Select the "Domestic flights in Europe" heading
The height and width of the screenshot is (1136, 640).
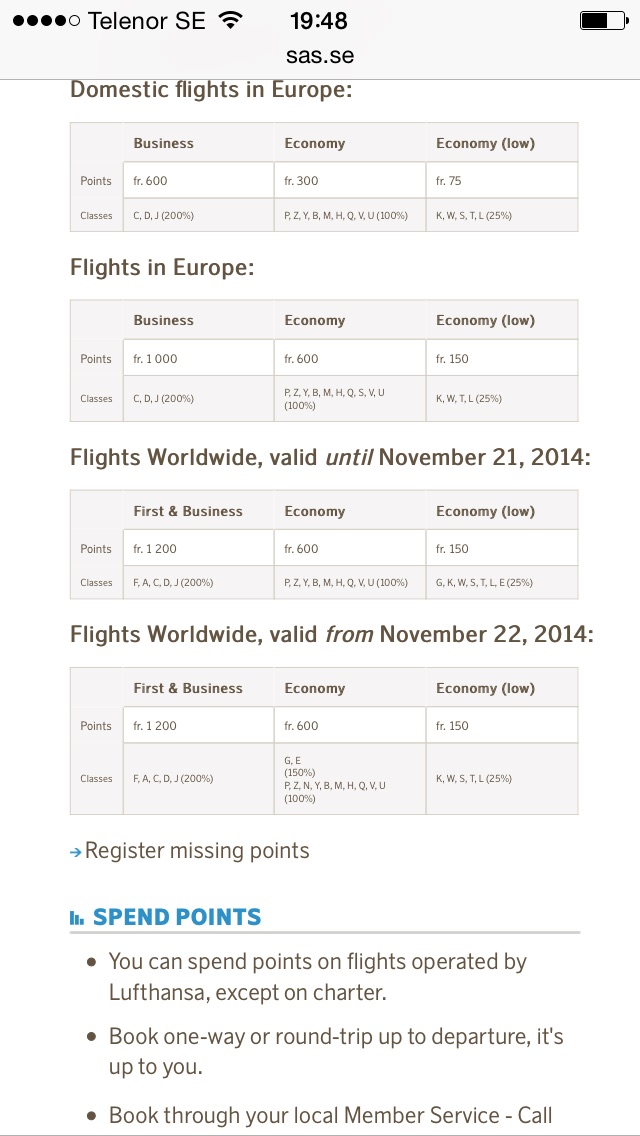210,90
